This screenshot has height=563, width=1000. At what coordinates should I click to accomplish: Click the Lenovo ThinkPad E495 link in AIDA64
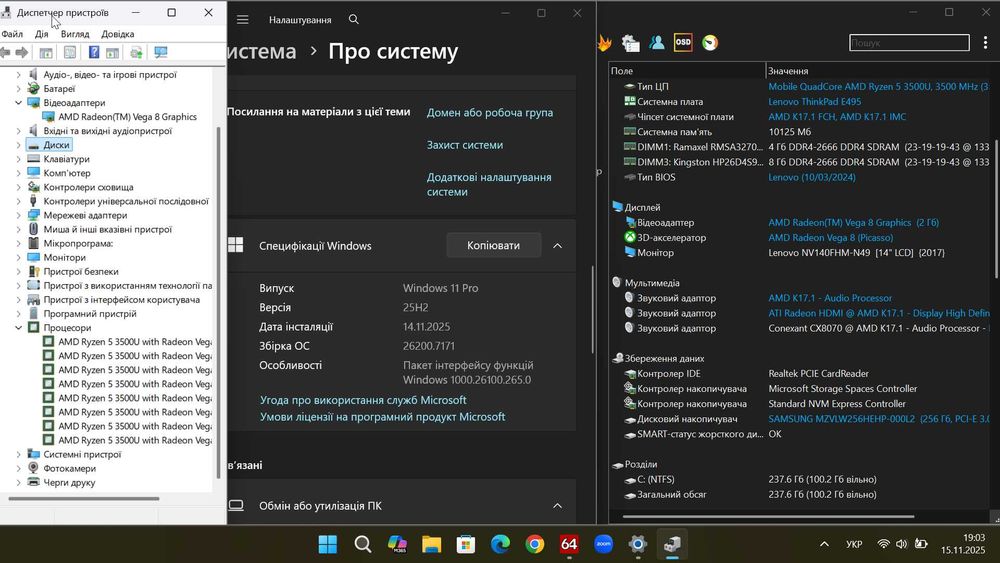pos(814,101)
